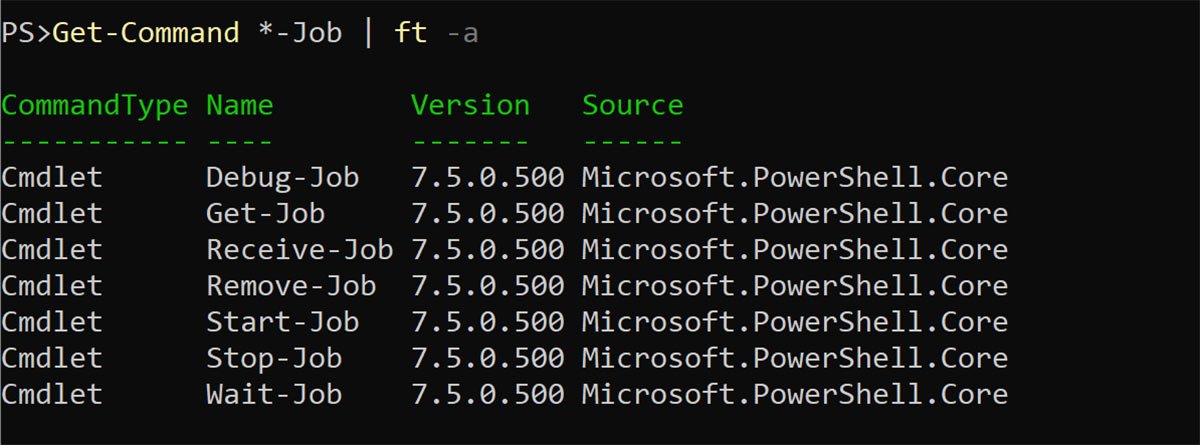Select the Stop-Job cmdlet name

pos(274,358)
